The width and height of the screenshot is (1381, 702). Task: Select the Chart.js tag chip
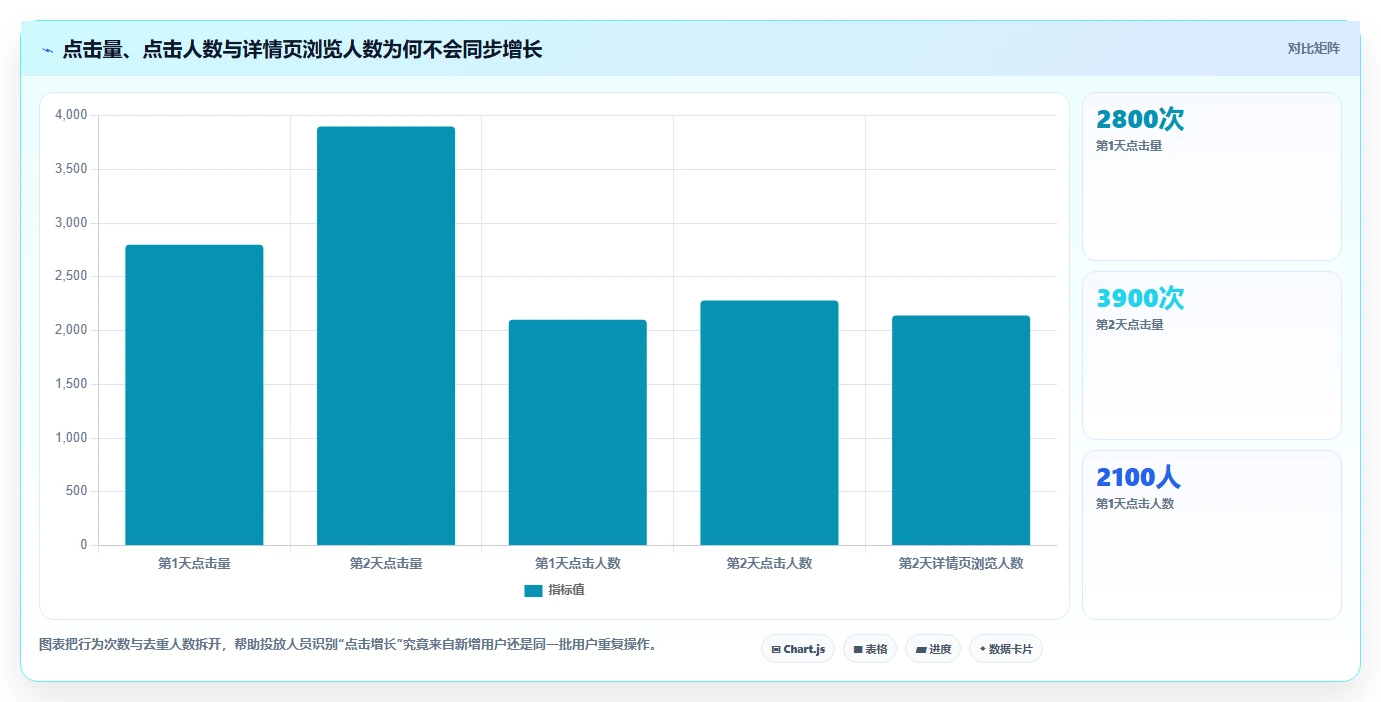click(798, 649)
